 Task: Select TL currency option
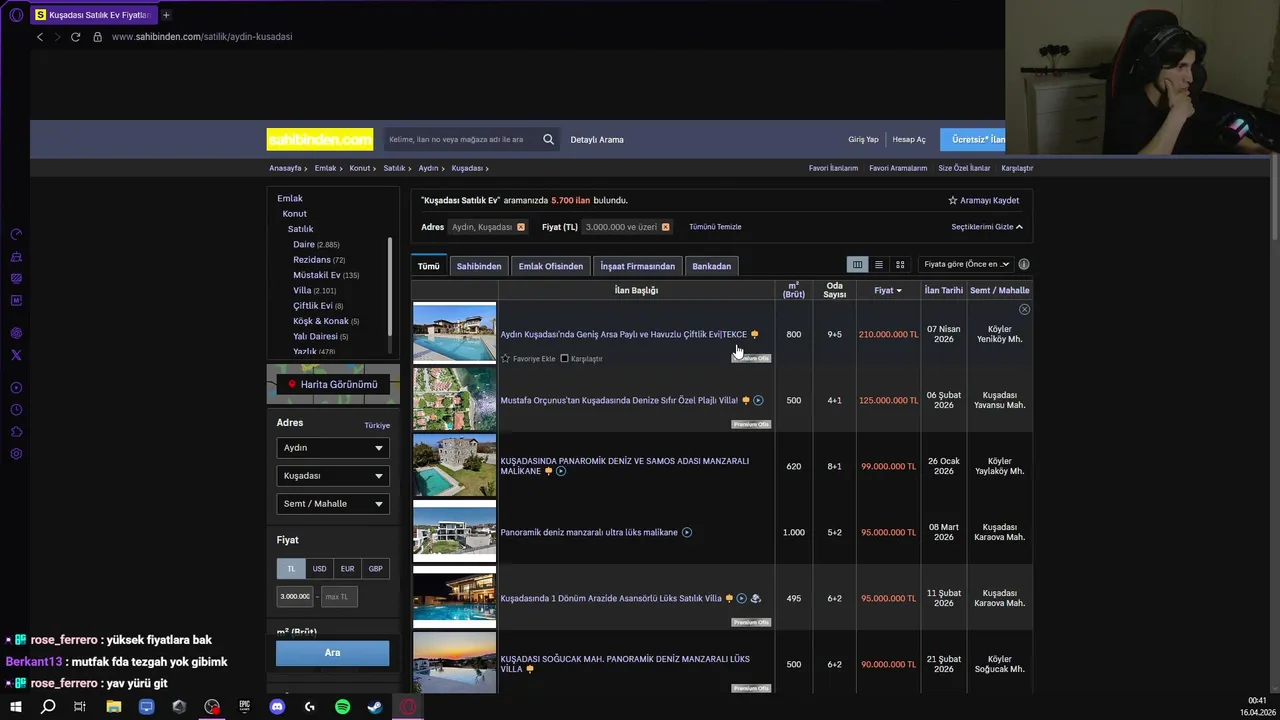point(291,569)
